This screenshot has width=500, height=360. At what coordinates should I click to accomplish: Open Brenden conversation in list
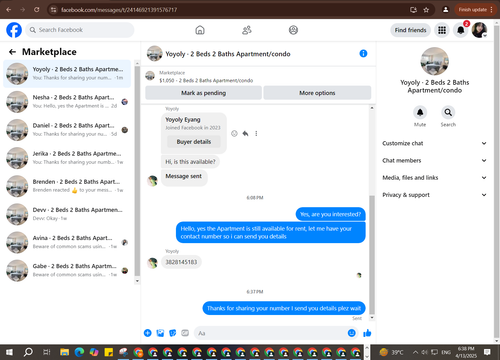pos(67,186)
